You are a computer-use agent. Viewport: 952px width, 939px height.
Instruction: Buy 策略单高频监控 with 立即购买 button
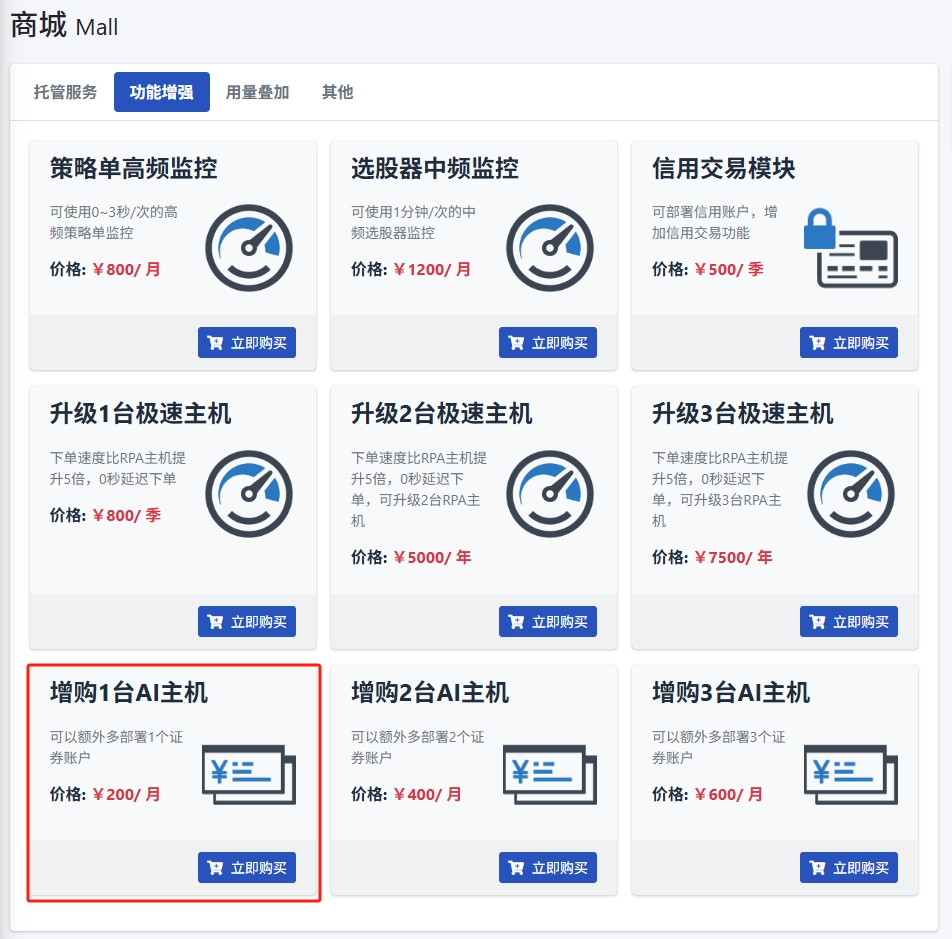tap(247, 343)
